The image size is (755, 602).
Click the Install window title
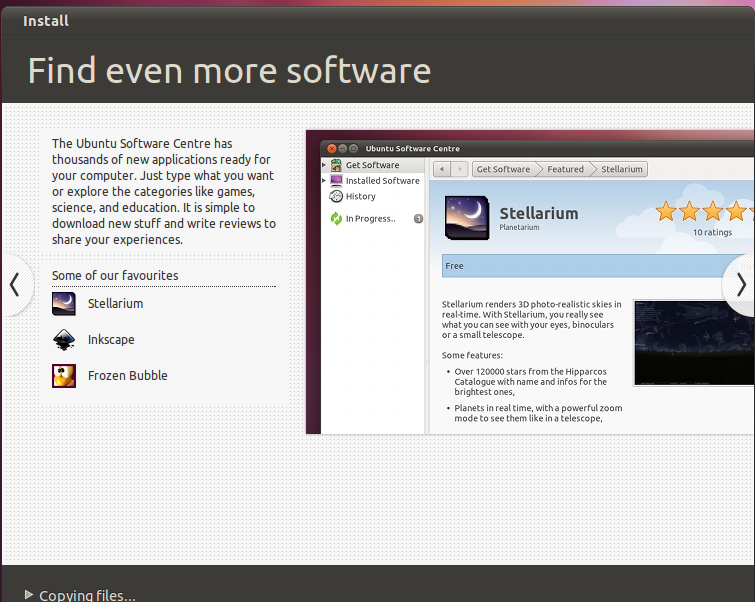click(46, 21)
